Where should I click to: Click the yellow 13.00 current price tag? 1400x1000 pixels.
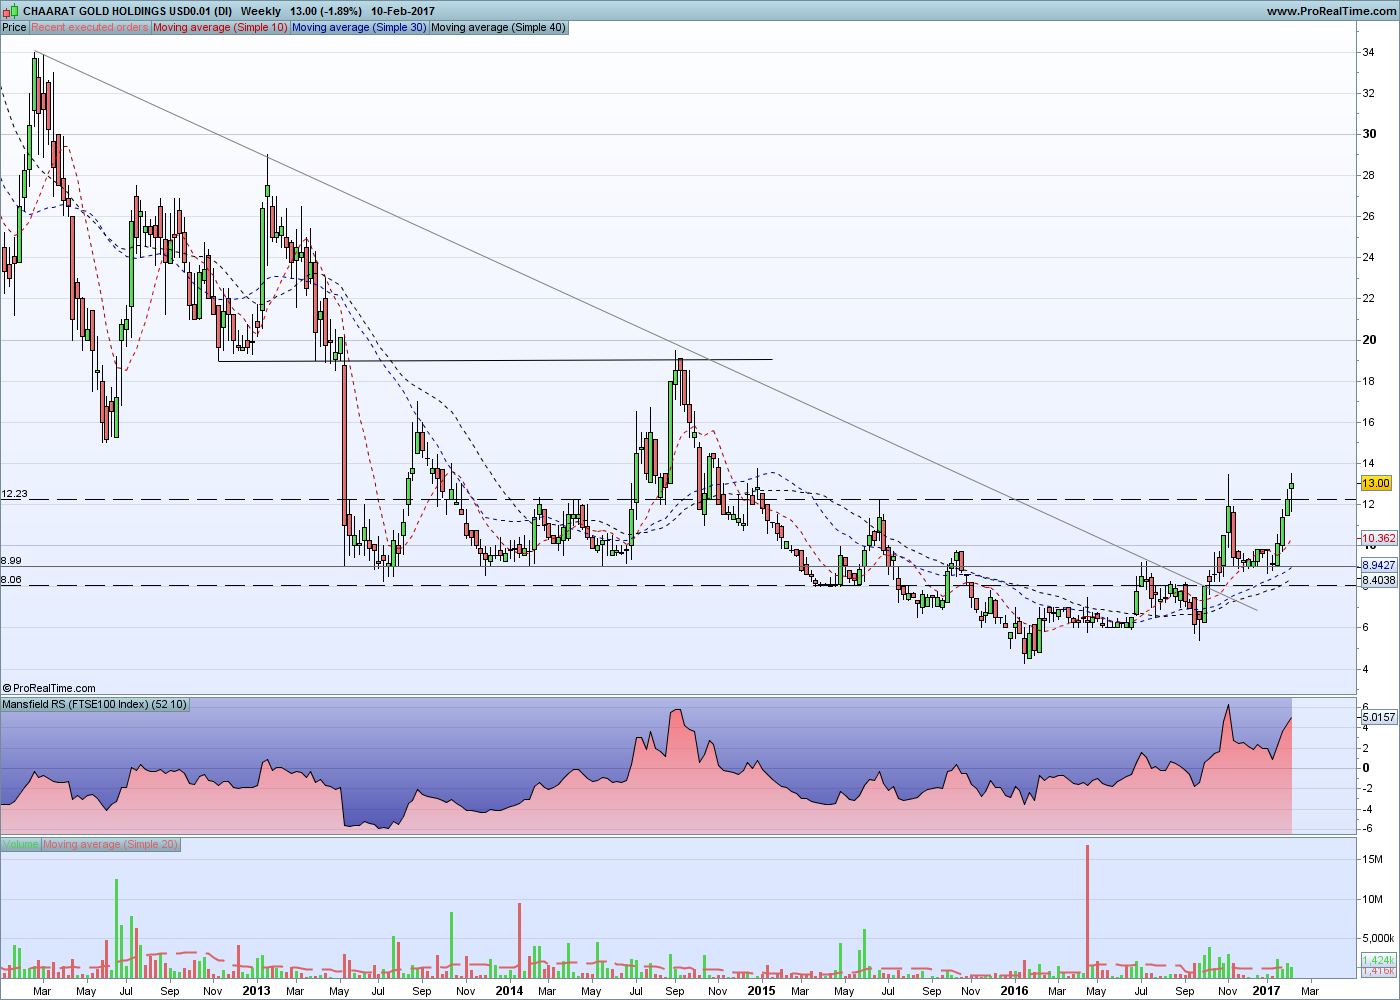(1376, 483)
